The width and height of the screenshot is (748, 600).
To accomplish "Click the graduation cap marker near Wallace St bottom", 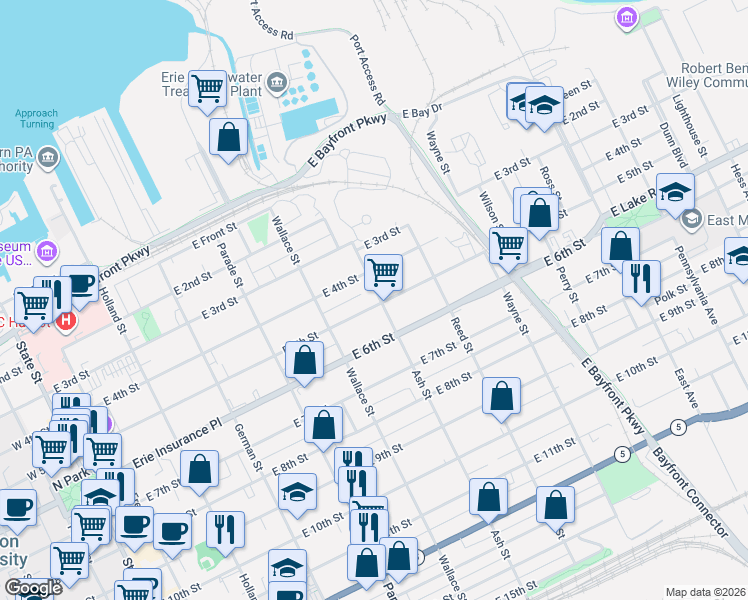I will [x=287, y=566].
